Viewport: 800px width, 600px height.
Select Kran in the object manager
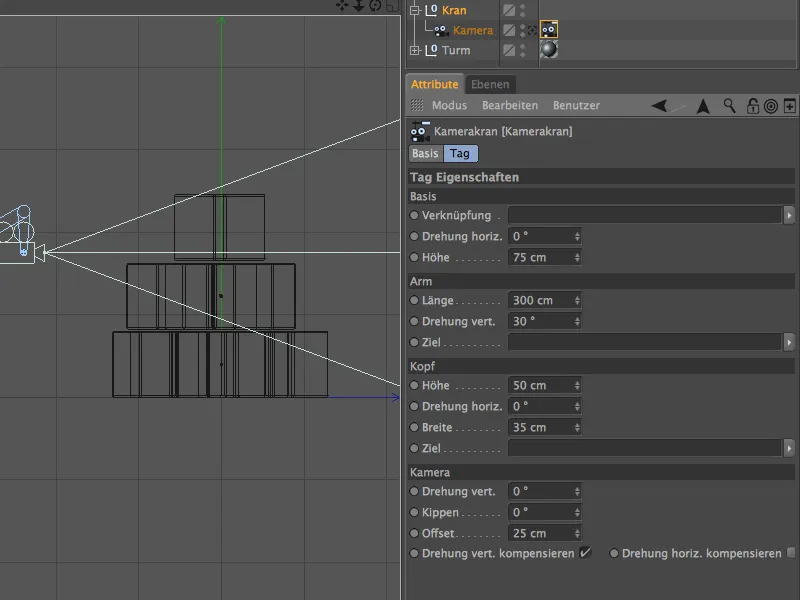click(x=454, y=10)
